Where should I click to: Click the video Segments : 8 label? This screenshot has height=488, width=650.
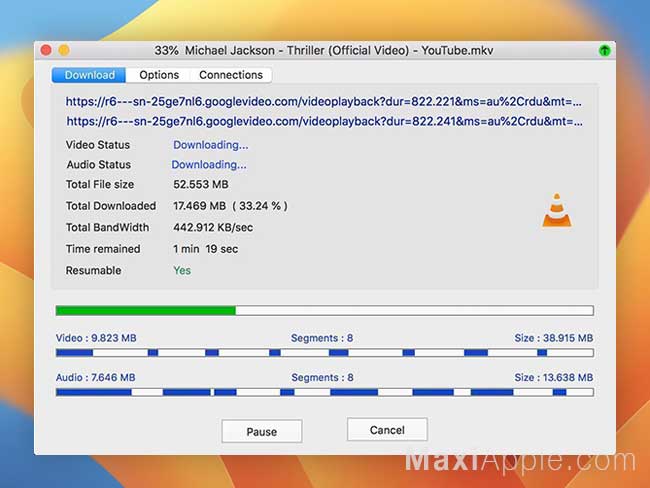[322, 338]
